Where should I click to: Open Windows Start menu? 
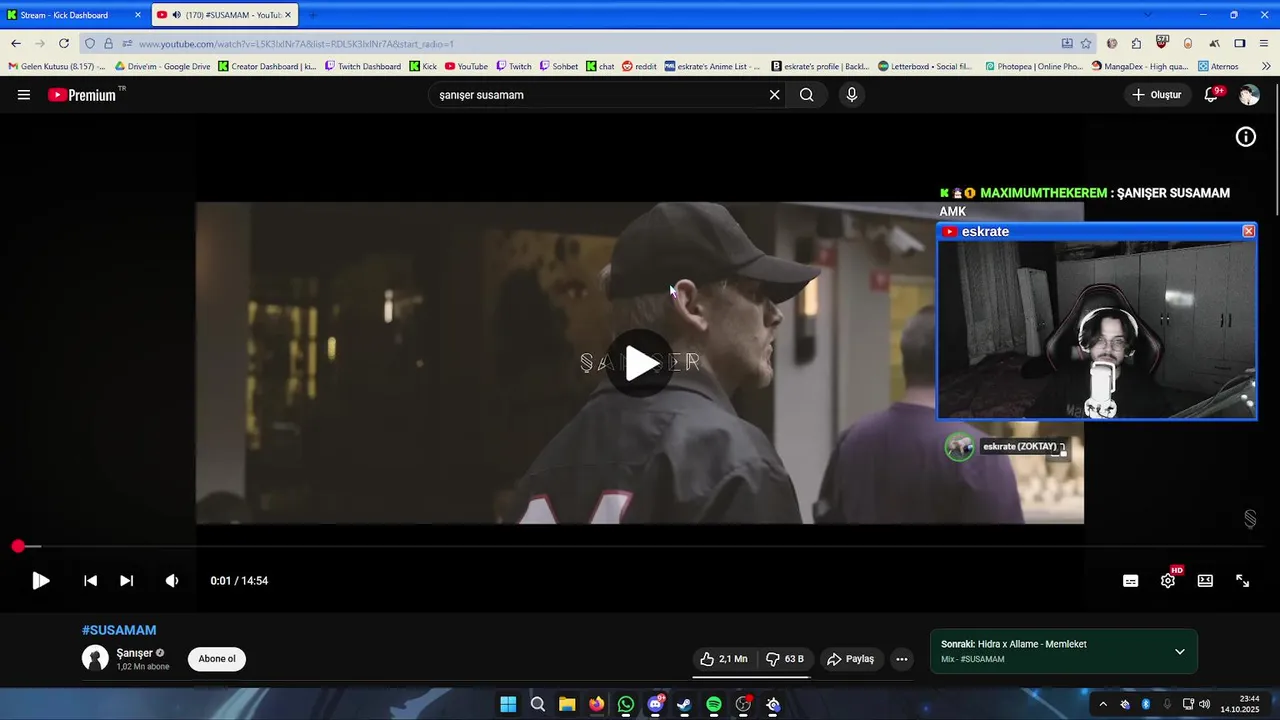508,705
